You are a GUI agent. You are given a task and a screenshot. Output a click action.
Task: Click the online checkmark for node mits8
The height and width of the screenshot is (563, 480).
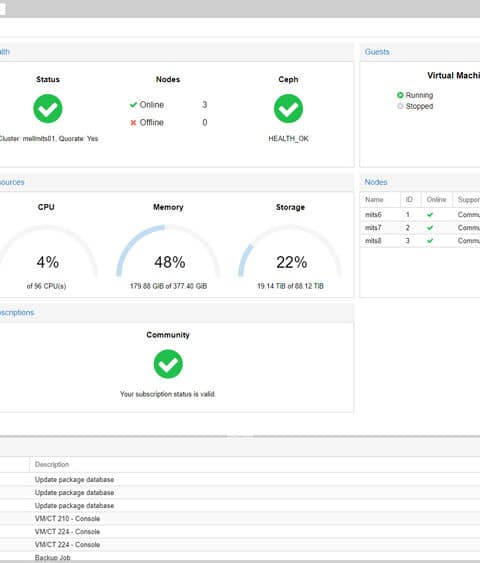[430, 241]
